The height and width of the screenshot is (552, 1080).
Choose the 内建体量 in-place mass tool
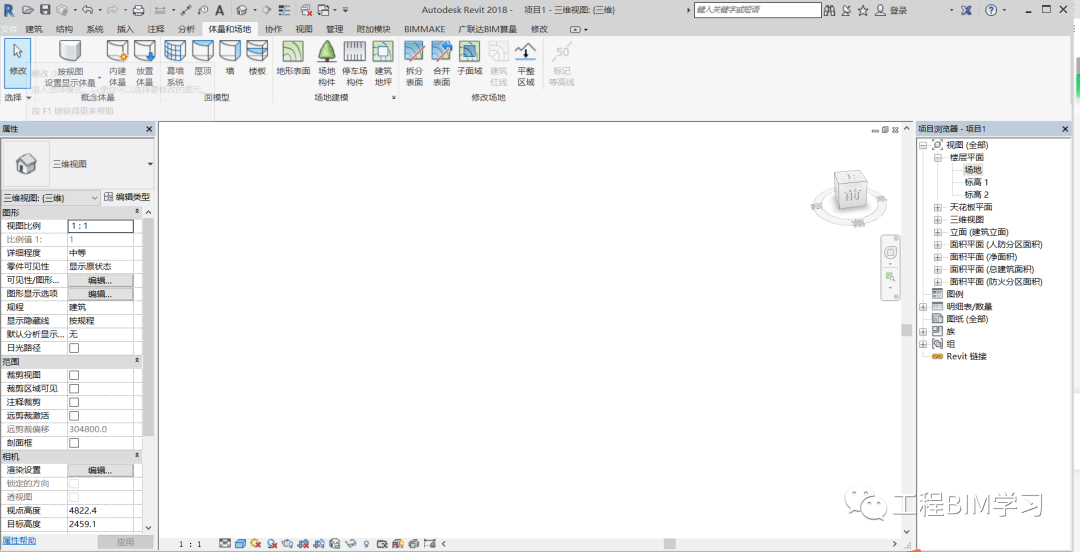pyautogui.click(x=118, y=63)
